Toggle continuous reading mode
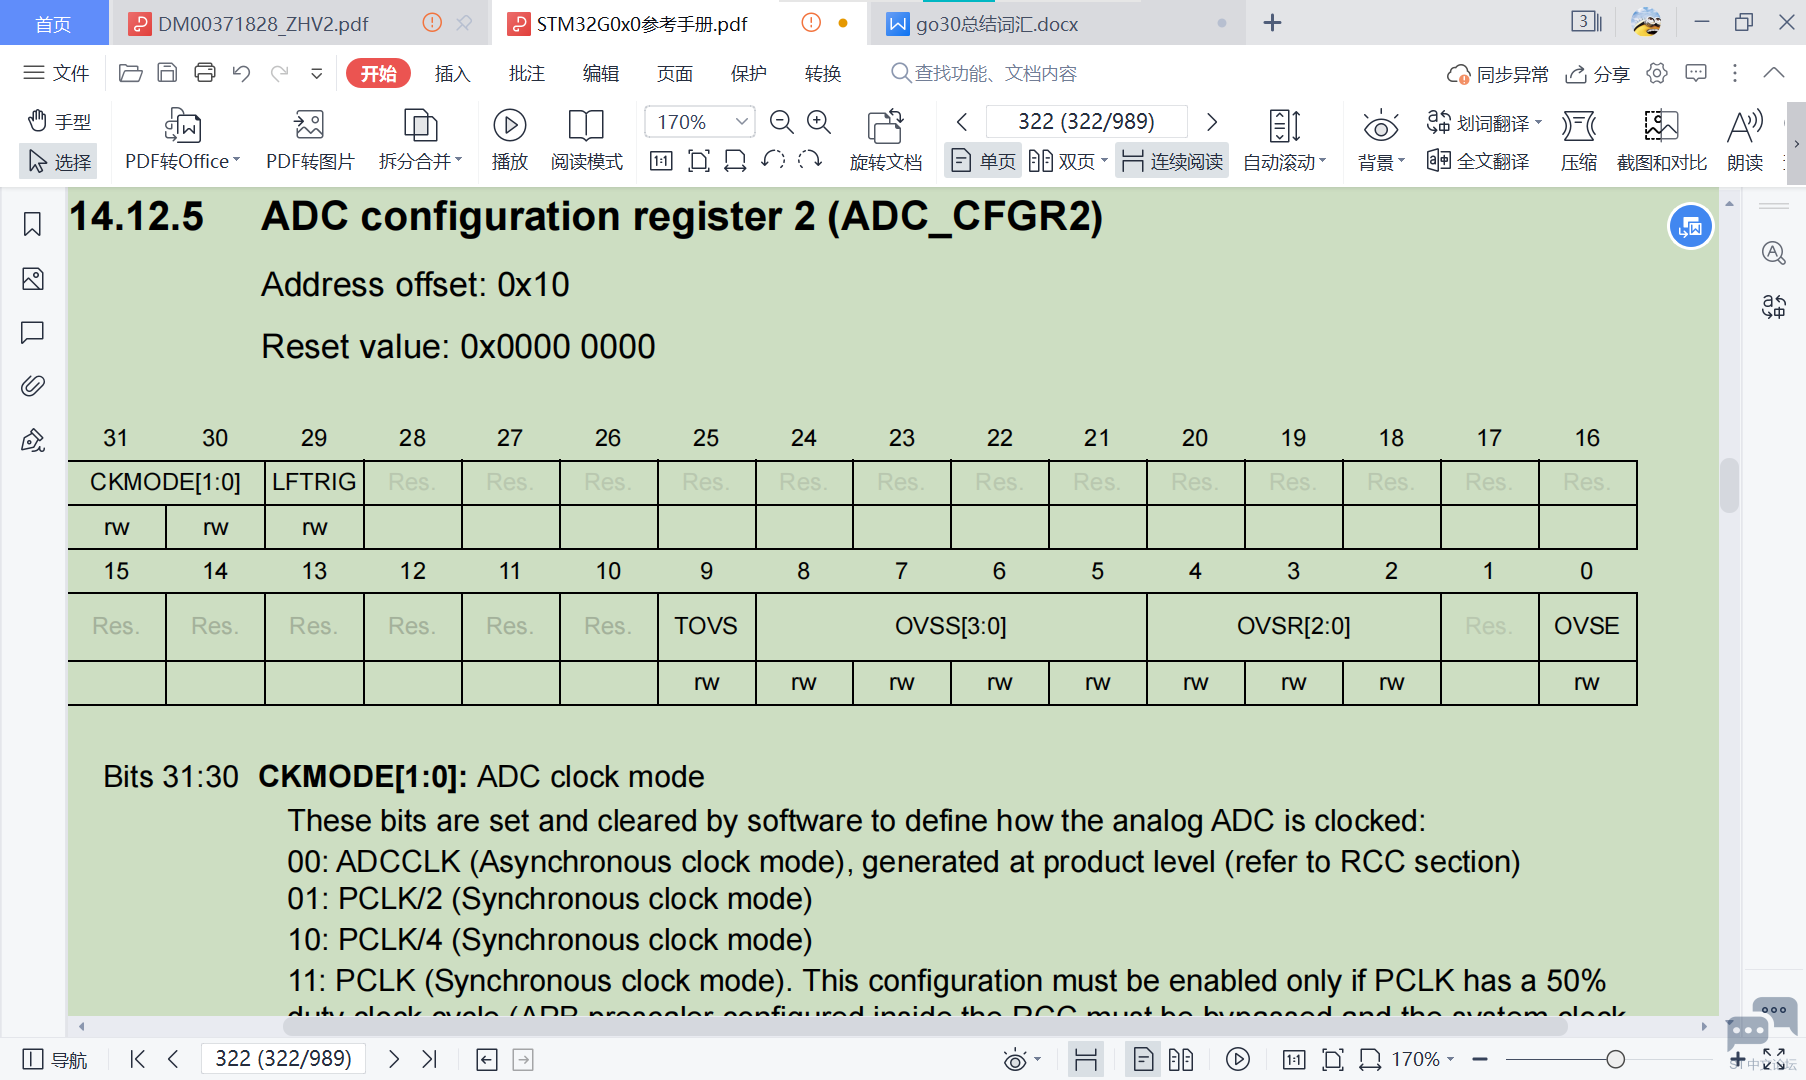Screen dimensions: 1806x1080 [x=1173, y=161]
